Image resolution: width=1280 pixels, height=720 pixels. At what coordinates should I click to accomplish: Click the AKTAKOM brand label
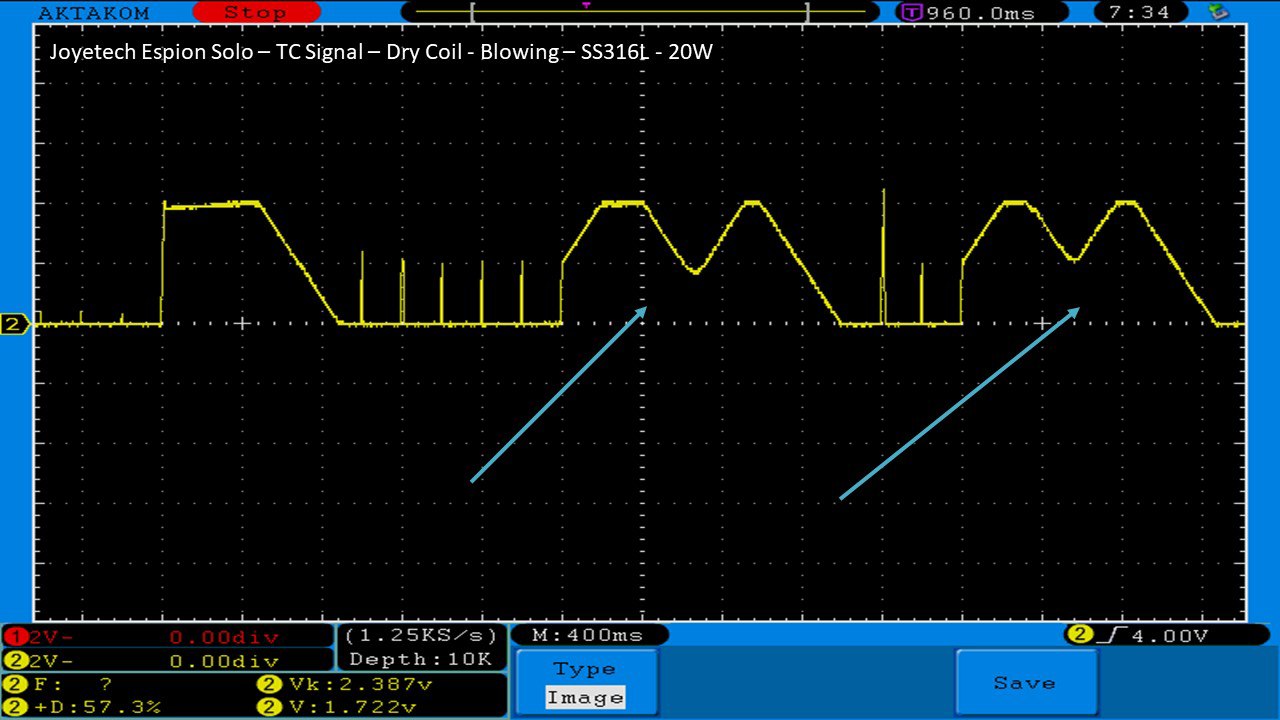[93, 13]
